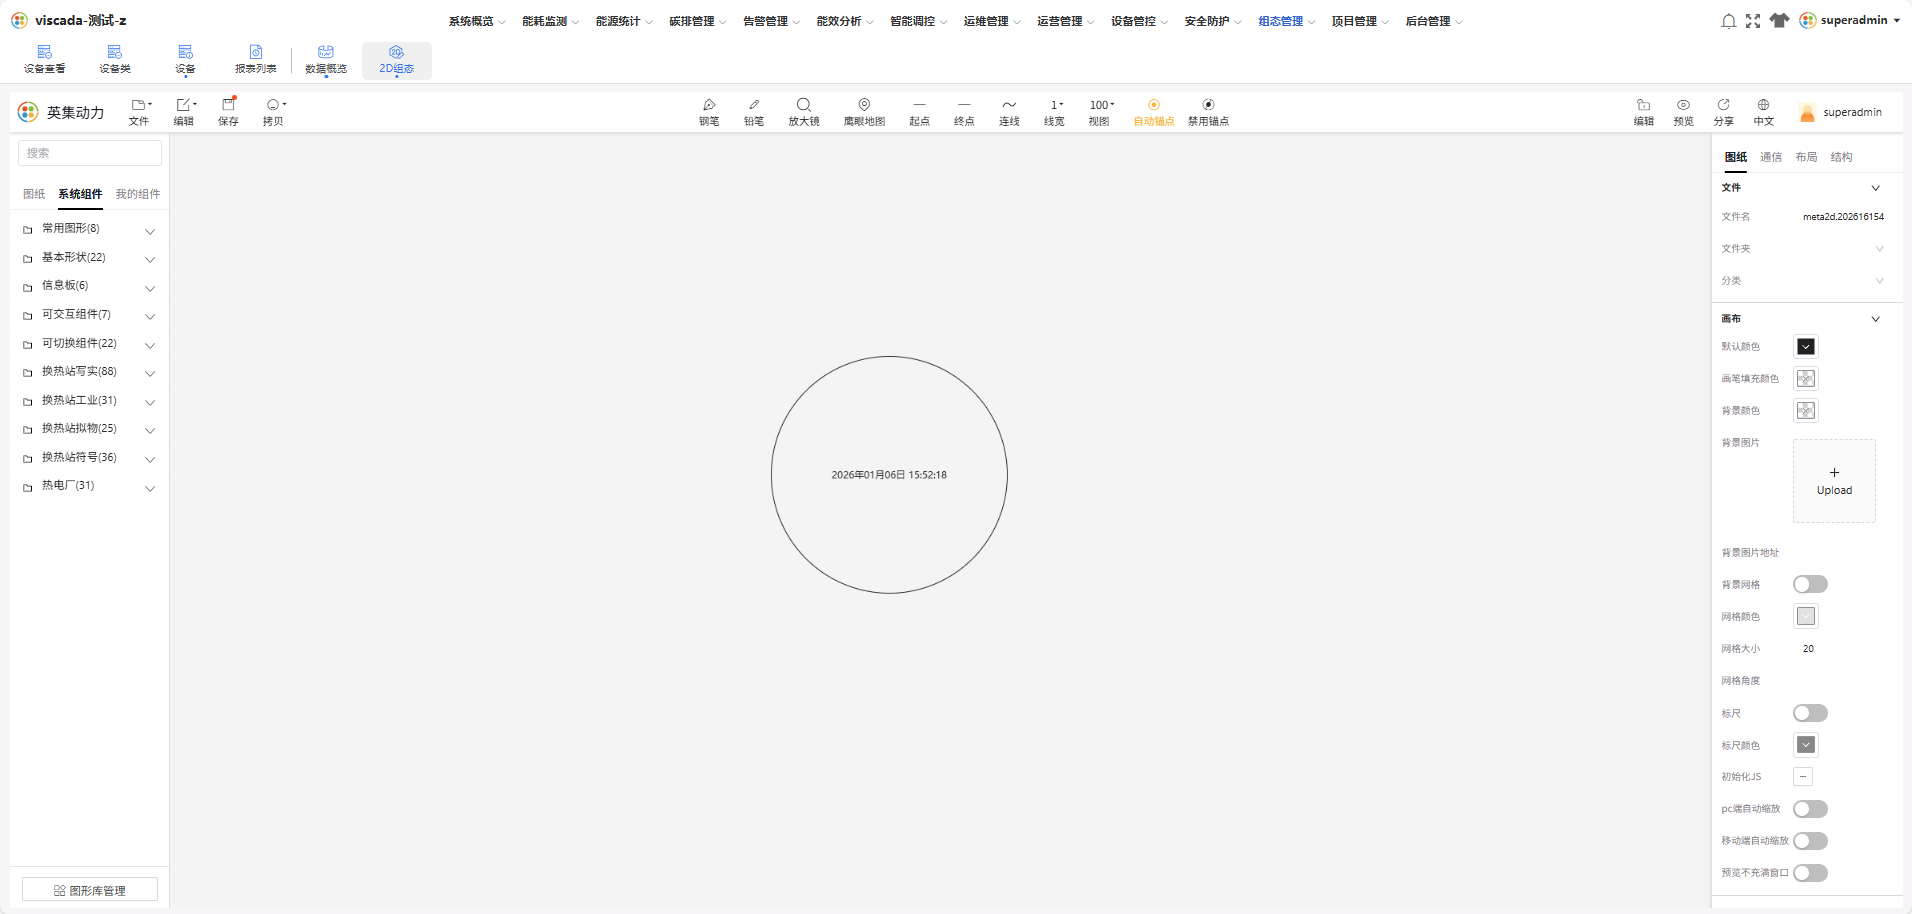Viewport: 1912px width, 914px height.
Task: Open 设备查看 shortcut
Action: click(x=45, y=60)
